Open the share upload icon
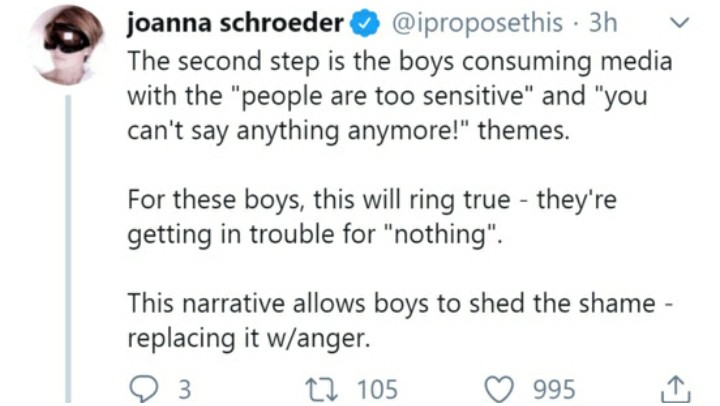 click(x=675, y=389)
